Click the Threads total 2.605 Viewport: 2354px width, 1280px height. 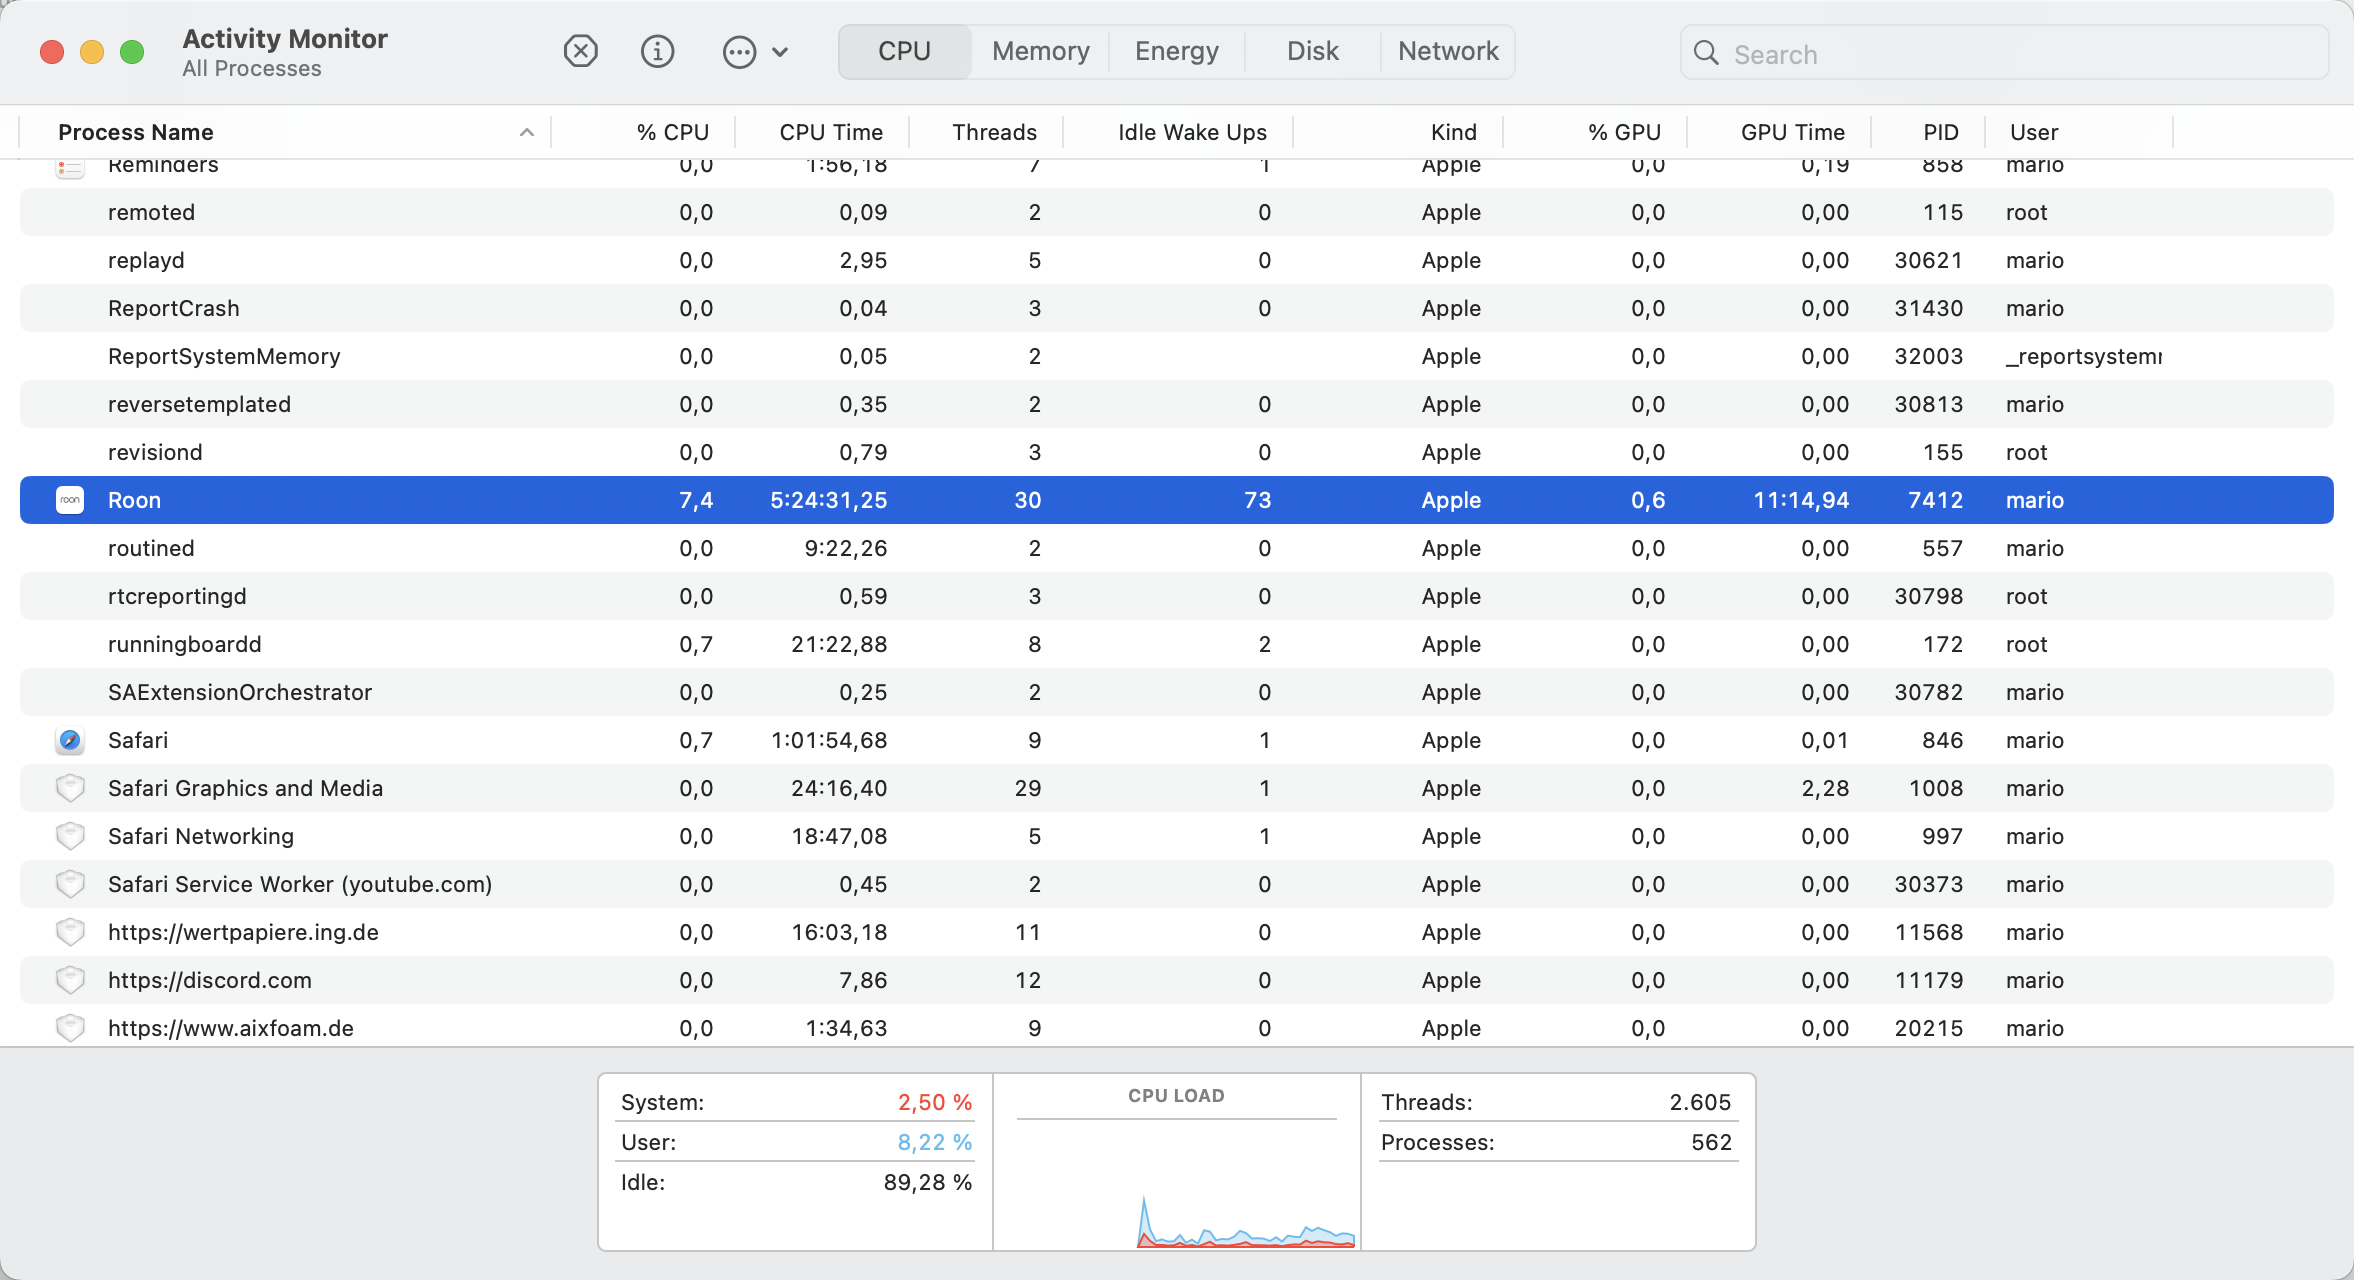1700,1102
